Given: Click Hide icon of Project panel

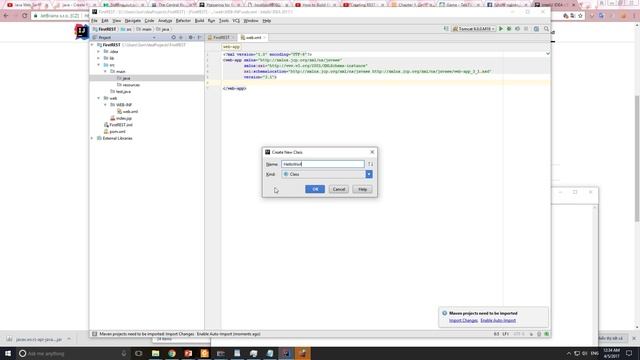Looking at the screenshot, I should pyautogui.click(x=200, y=38).
